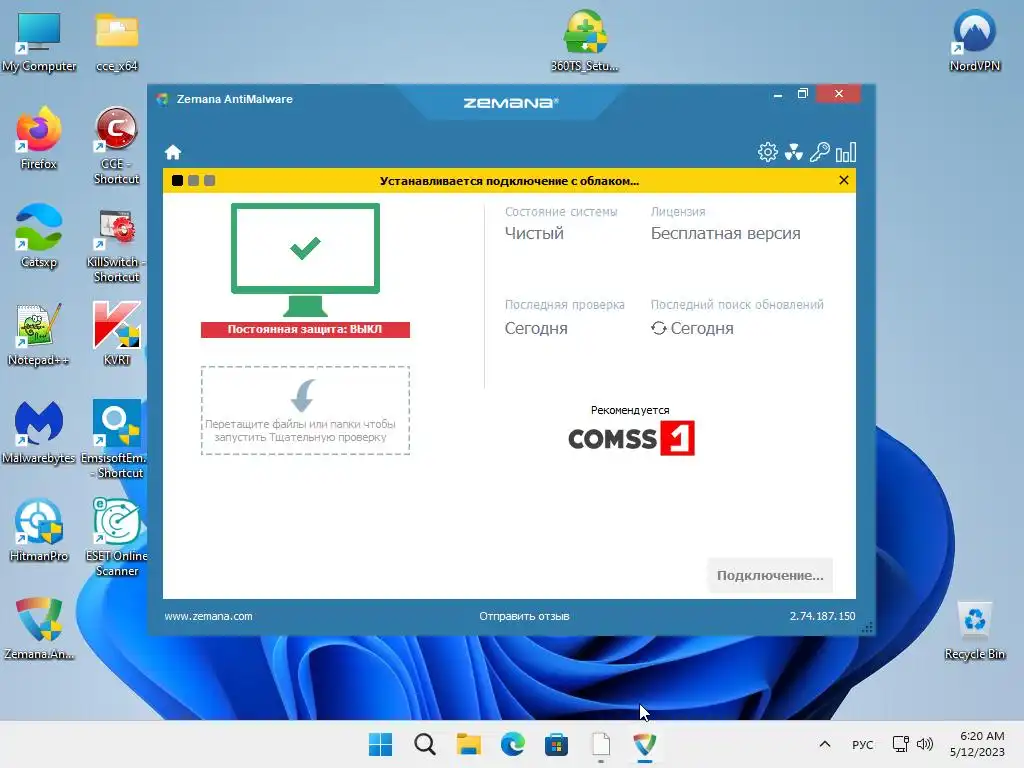Viewport: 1024px width, 768px height.
Task: Click the red 'Постоянная защита: ВЫКЛ' bar
Action: 305,329
